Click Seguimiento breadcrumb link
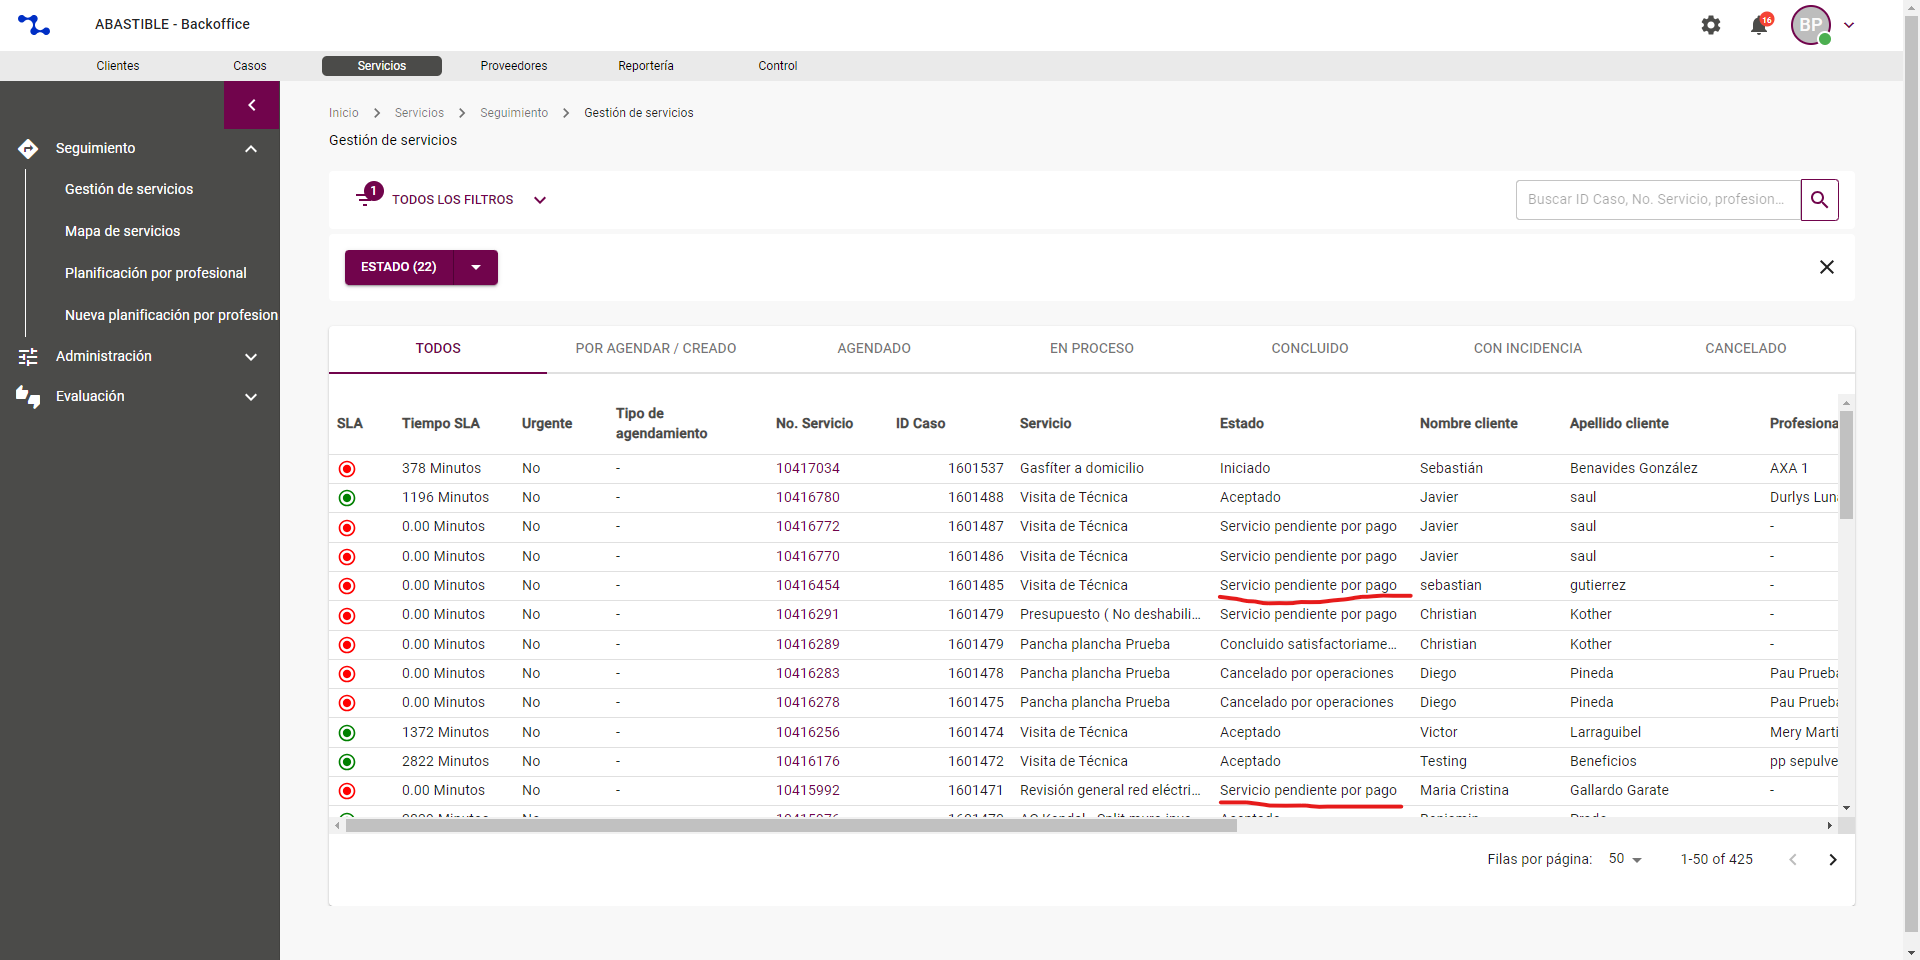 (514, 113)
